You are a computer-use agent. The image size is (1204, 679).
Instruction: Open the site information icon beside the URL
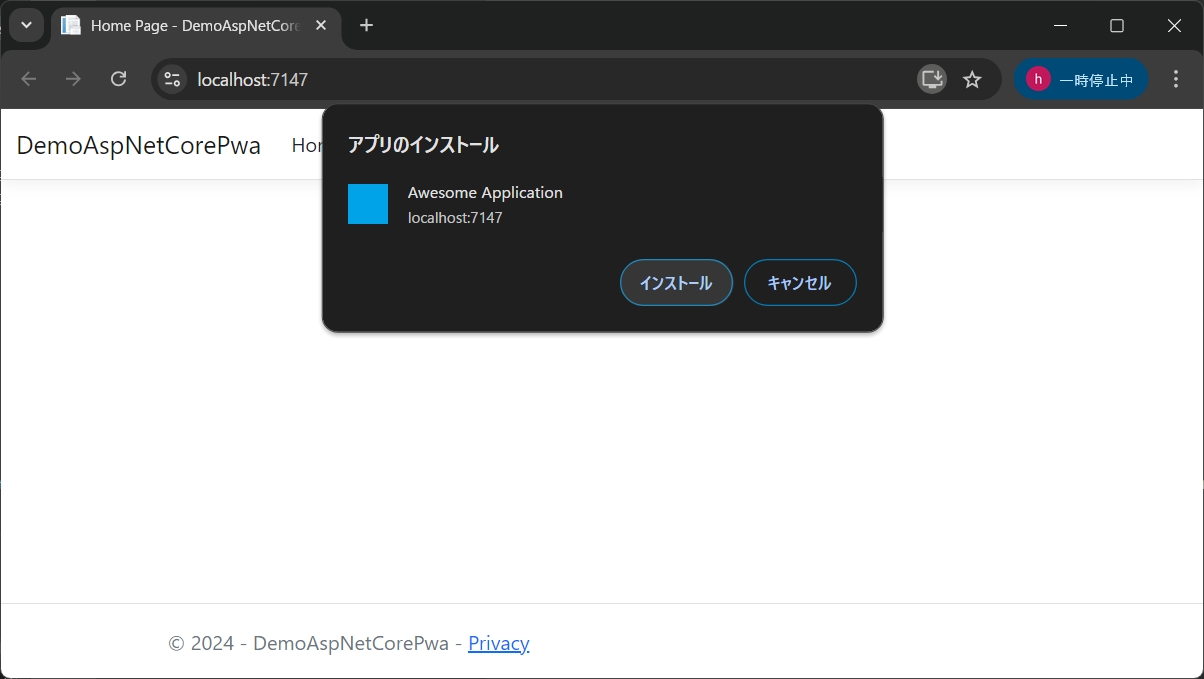[x=172, y=79]
